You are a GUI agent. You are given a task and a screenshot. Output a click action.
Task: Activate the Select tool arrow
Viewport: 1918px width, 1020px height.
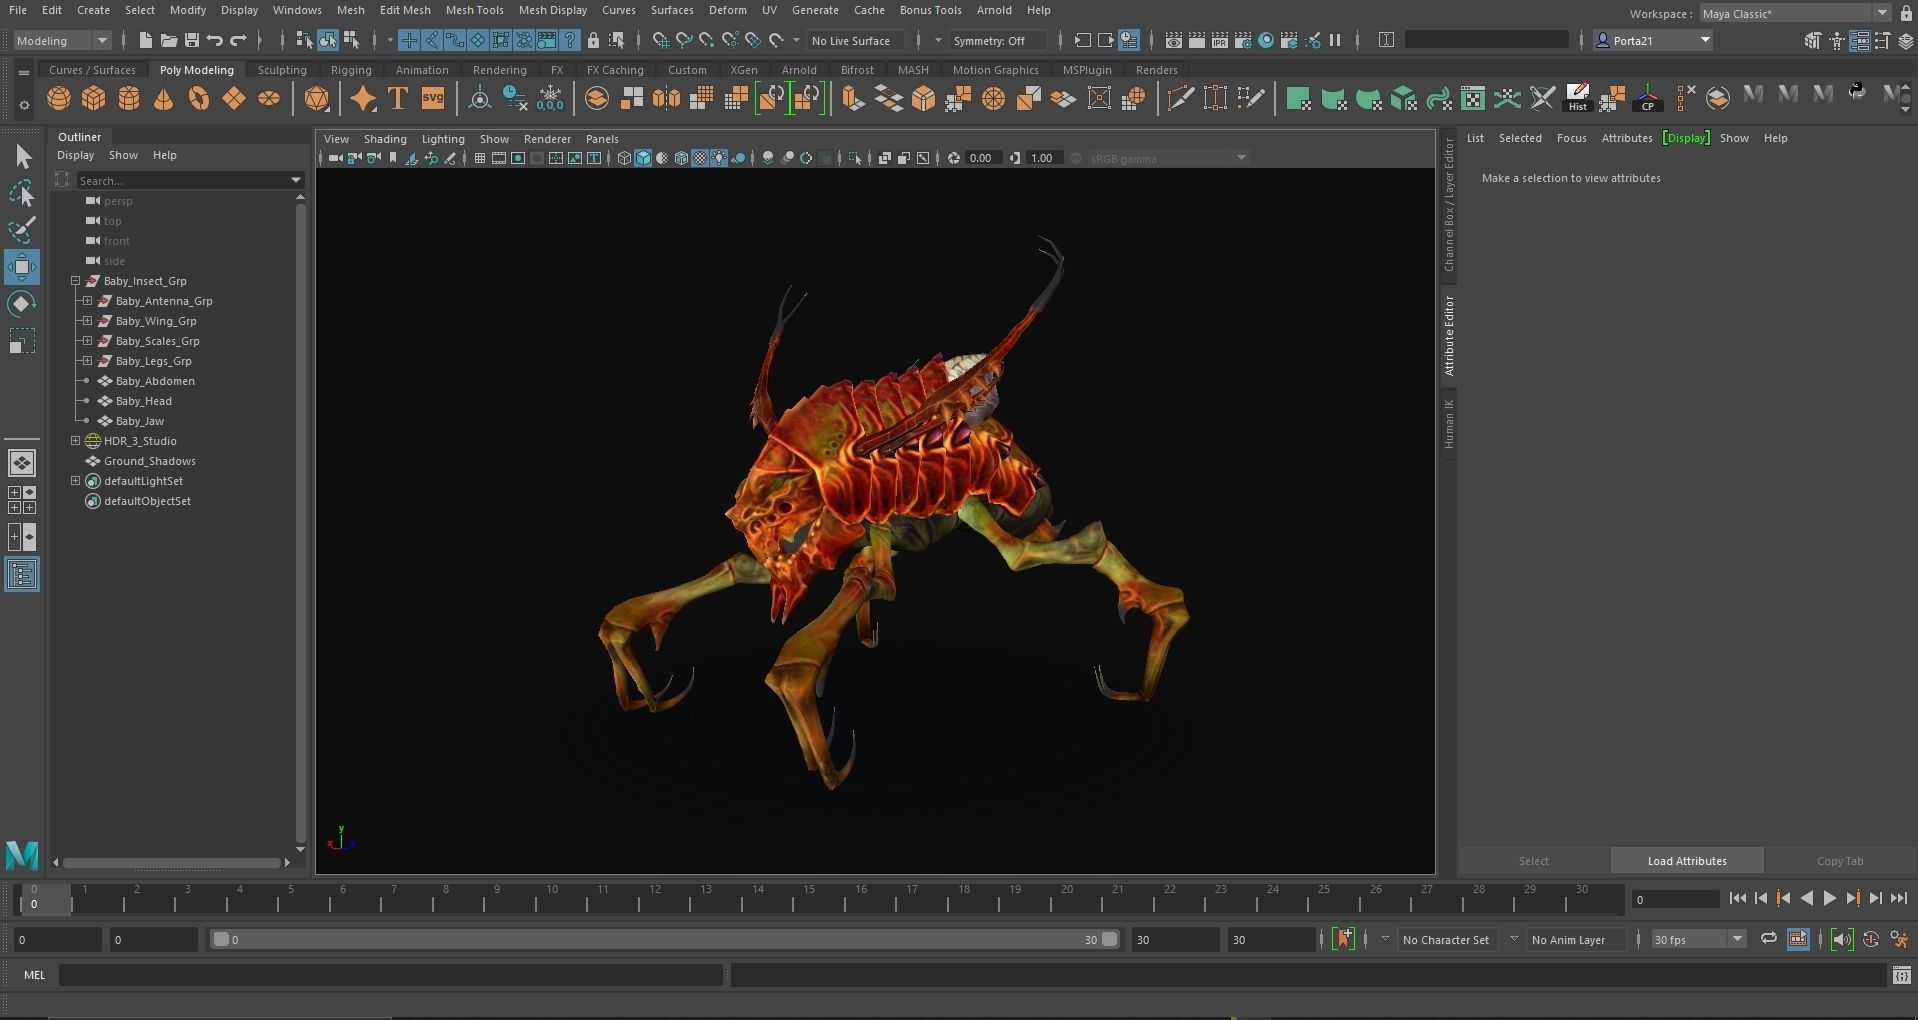tap(22, 157)
